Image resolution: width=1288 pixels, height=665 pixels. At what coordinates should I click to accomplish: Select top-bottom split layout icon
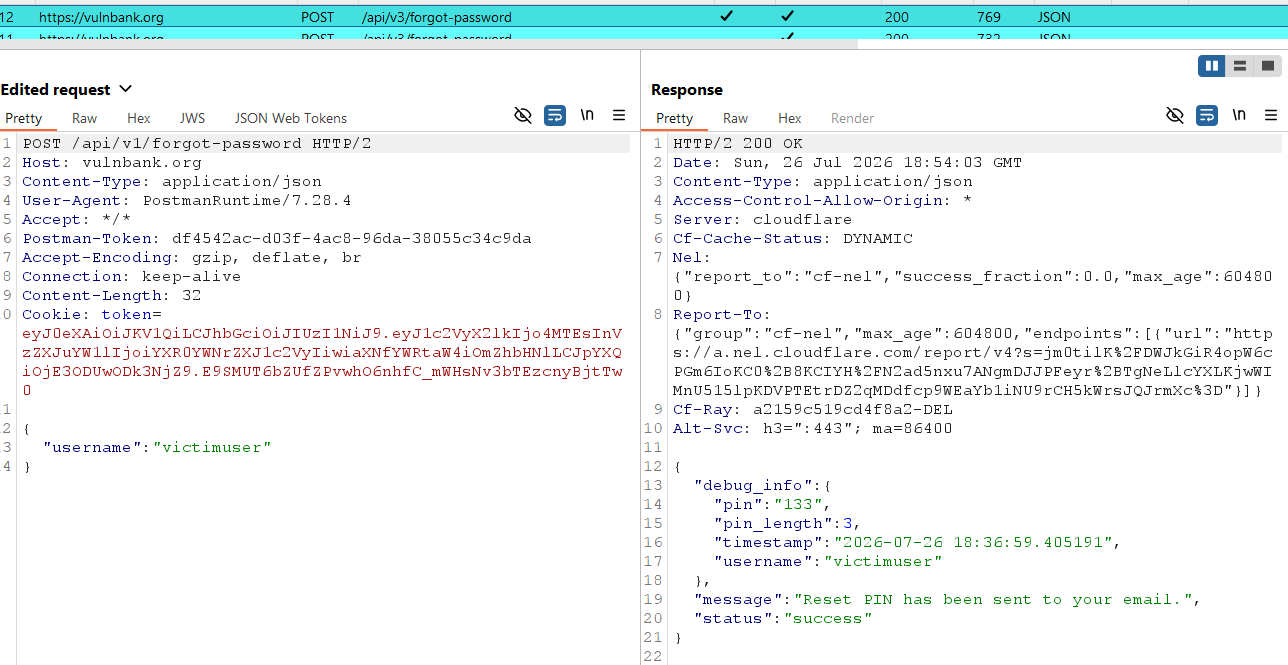point(1240,66)
